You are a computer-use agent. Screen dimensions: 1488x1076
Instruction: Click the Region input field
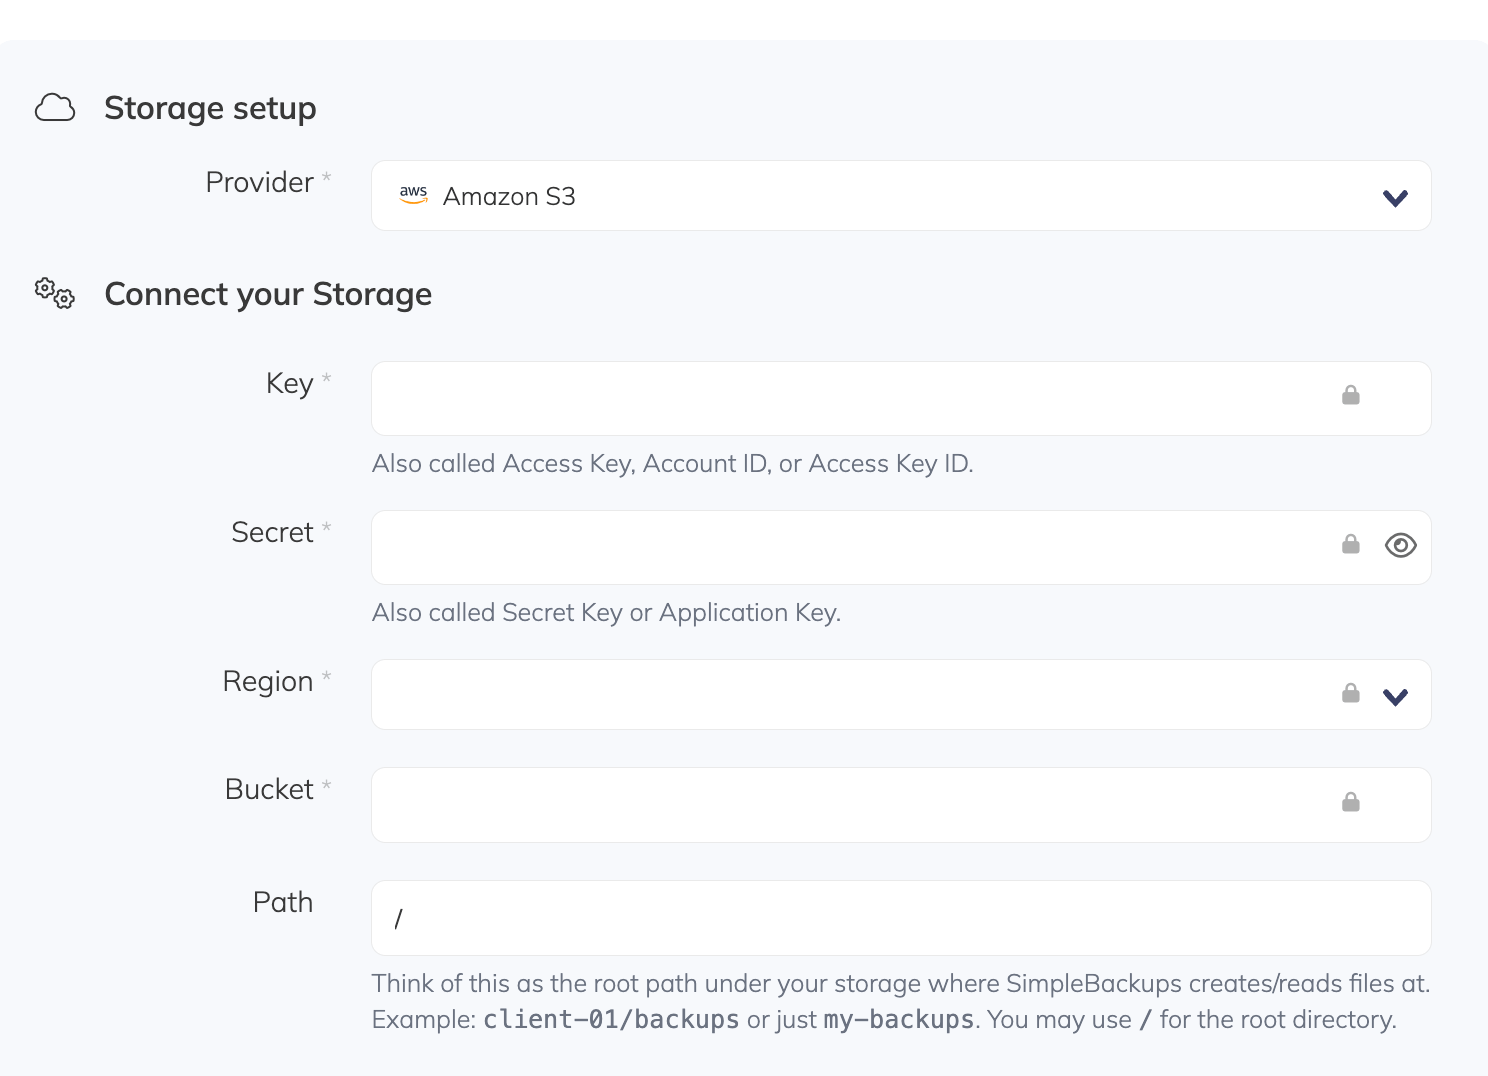point(800,694)
